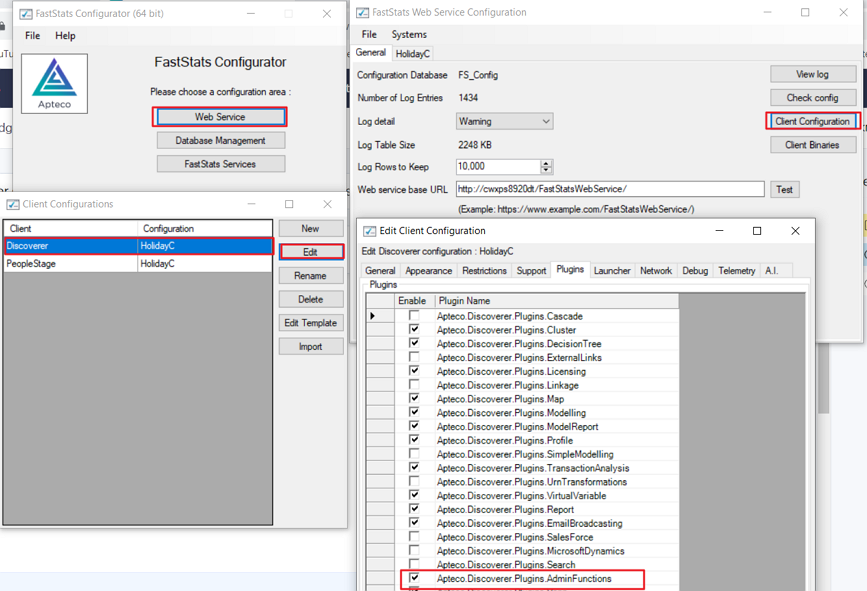Switch to the Support tab
This screenshot has width=867, height=591.
(531, 270)
